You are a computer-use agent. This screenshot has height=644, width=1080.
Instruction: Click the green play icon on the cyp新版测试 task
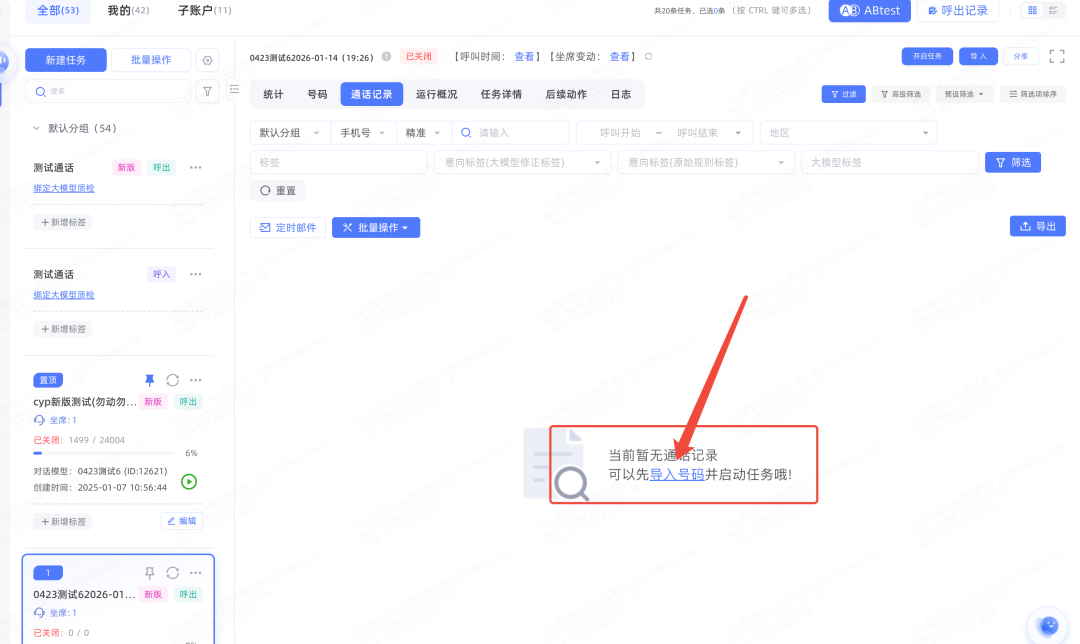click(189, 481)
